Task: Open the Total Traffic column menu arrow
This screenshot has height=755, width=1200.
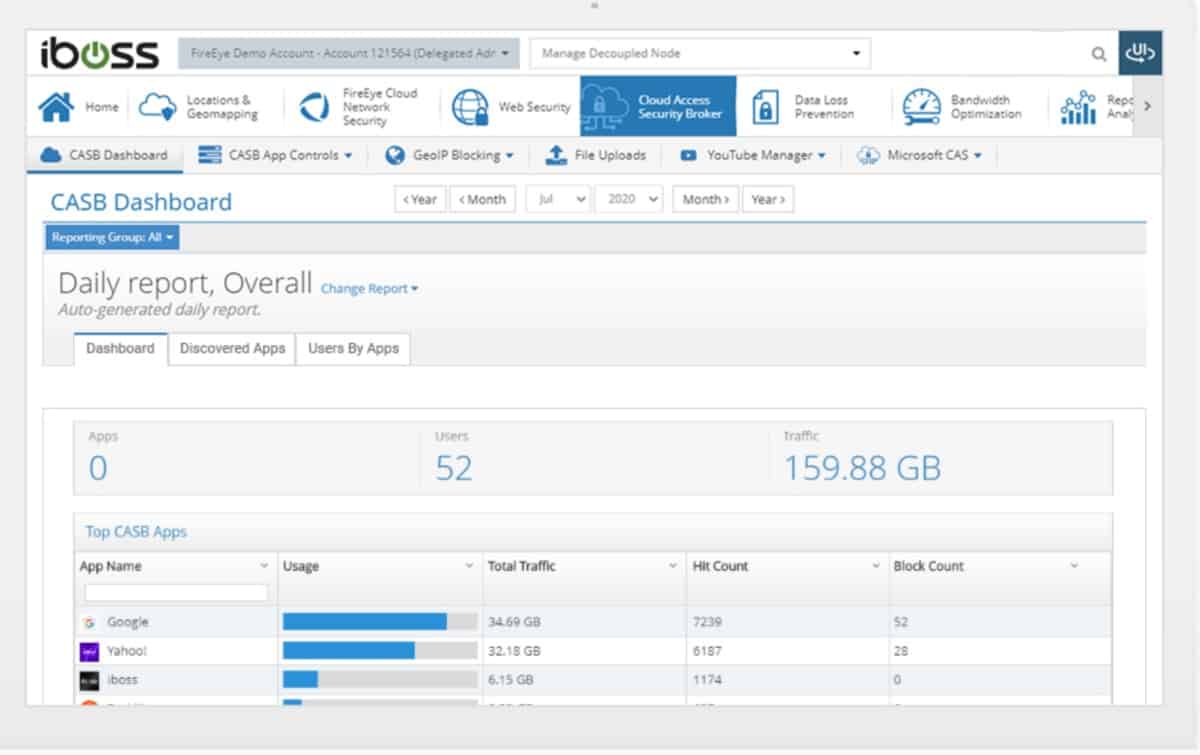Action: click(673, 566)
